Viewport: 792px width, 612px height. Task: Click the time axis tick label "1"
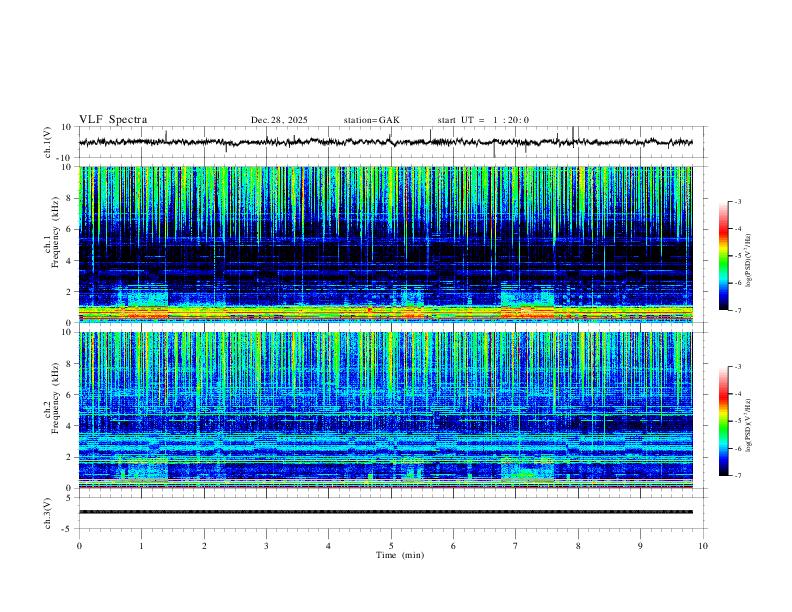pyautogui.click(x=141, y=546)
